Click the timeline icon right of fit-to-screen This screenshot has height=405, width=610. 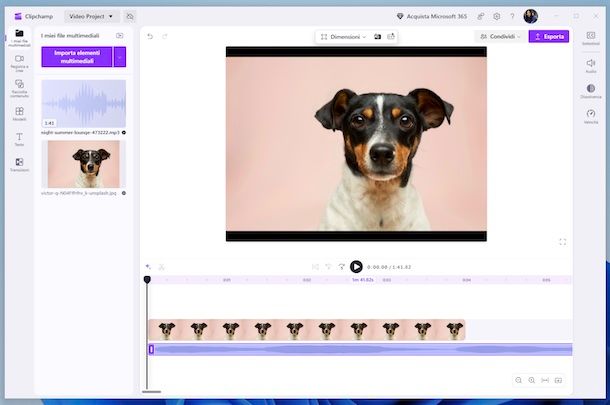tap(558, 380)
